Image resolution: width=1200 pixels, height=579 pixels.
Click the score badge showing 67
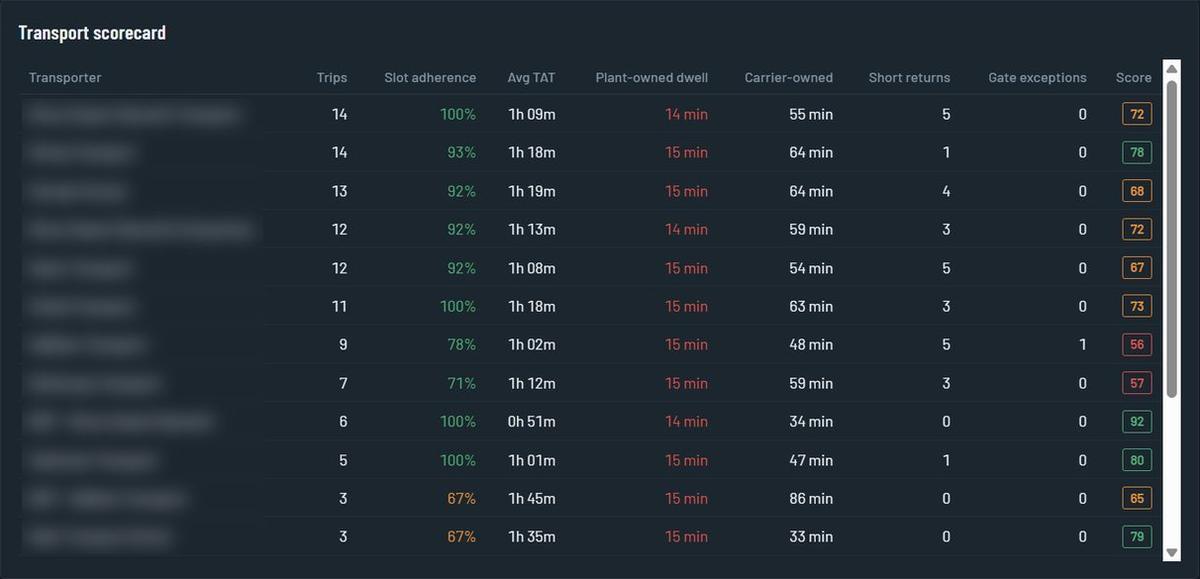tap(1137, 268)
